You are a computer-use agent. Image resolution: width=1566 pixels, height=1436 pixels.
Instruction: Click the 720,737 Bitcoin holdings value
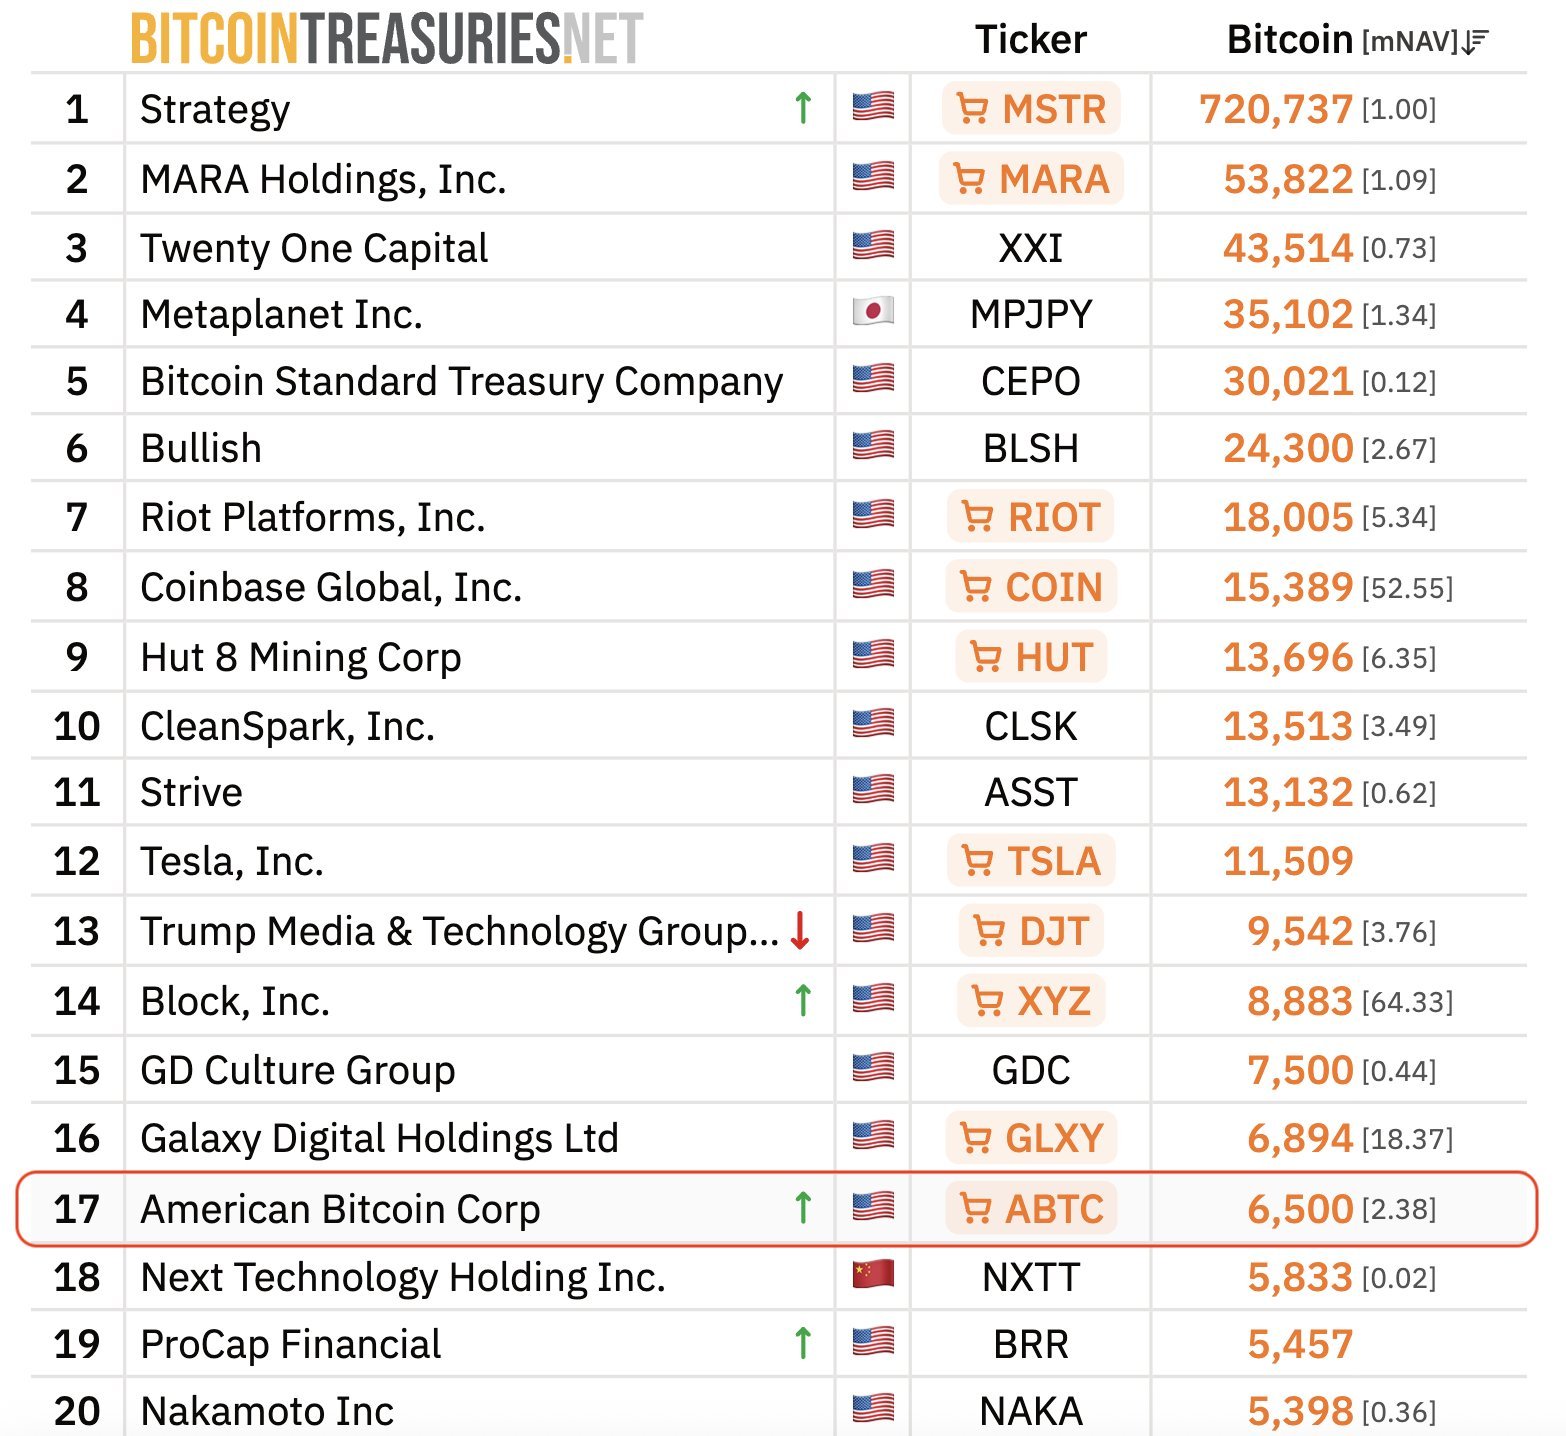(x=1275, y=109)
